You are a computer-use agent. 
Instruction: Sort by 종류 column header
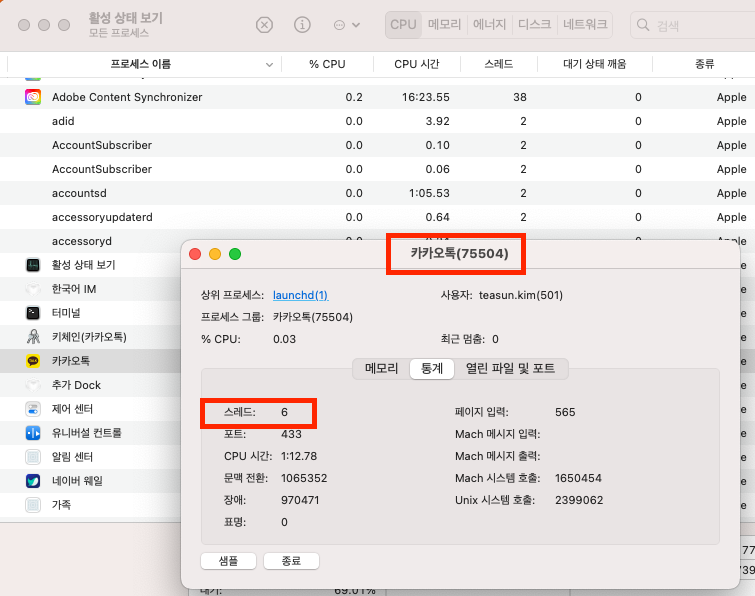click(x=704, y=64)
